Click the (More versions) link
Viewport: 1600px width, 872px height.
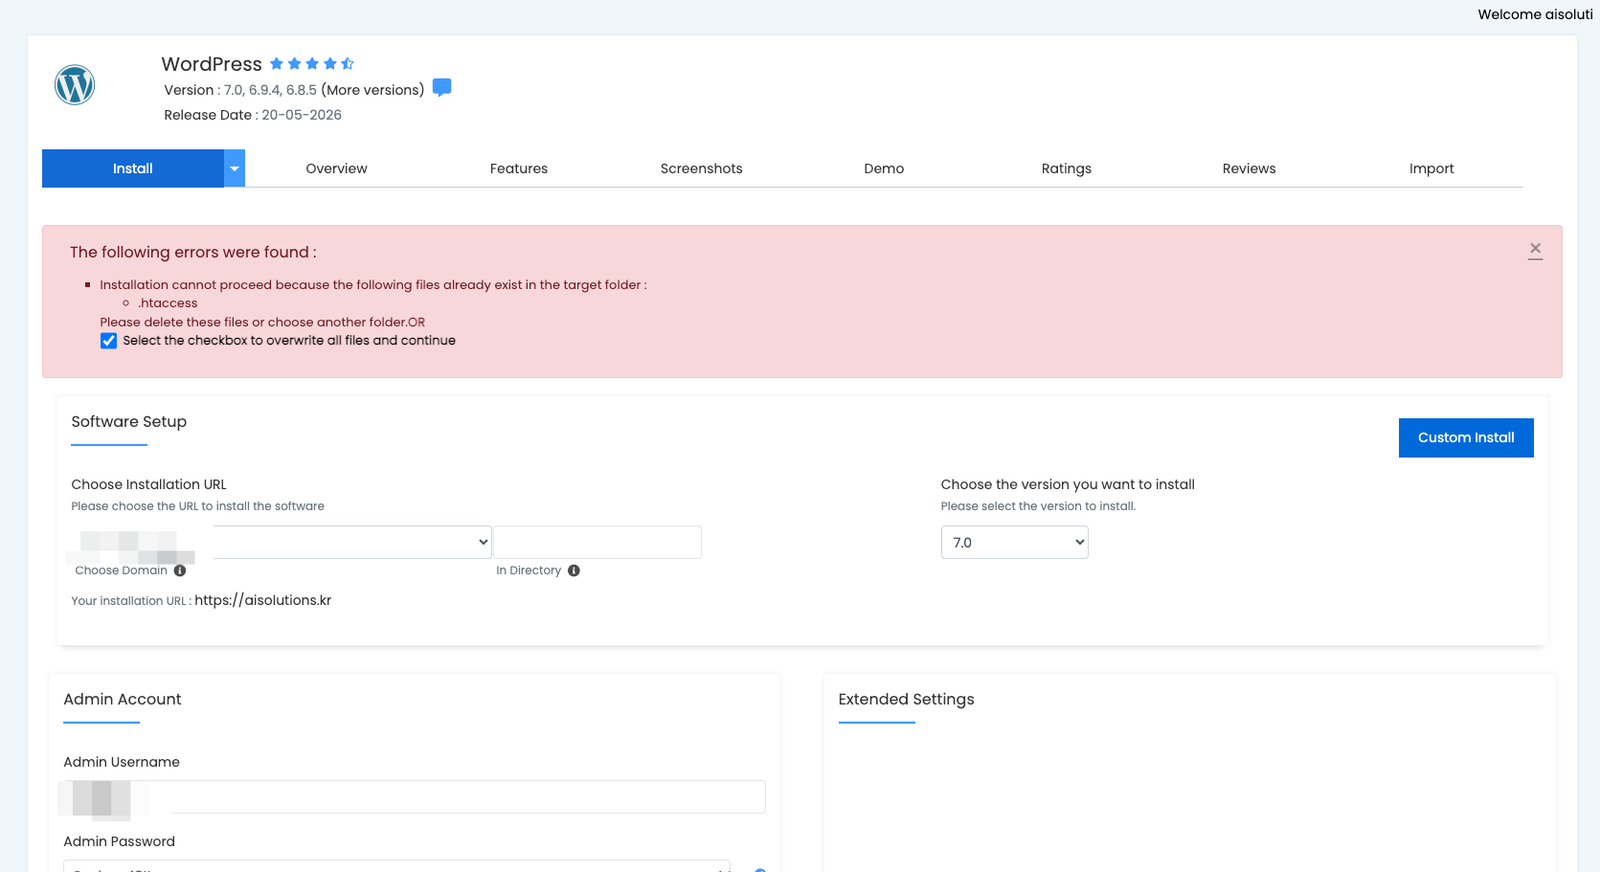(373, 90)
